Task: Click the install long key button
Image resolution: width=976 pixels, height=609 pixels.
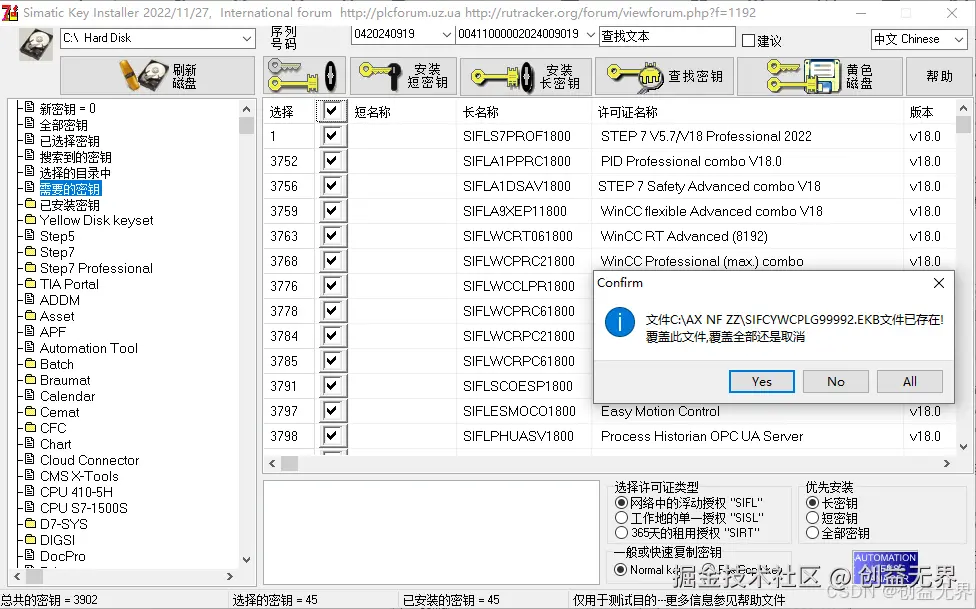Action: [x=525, y=76]
